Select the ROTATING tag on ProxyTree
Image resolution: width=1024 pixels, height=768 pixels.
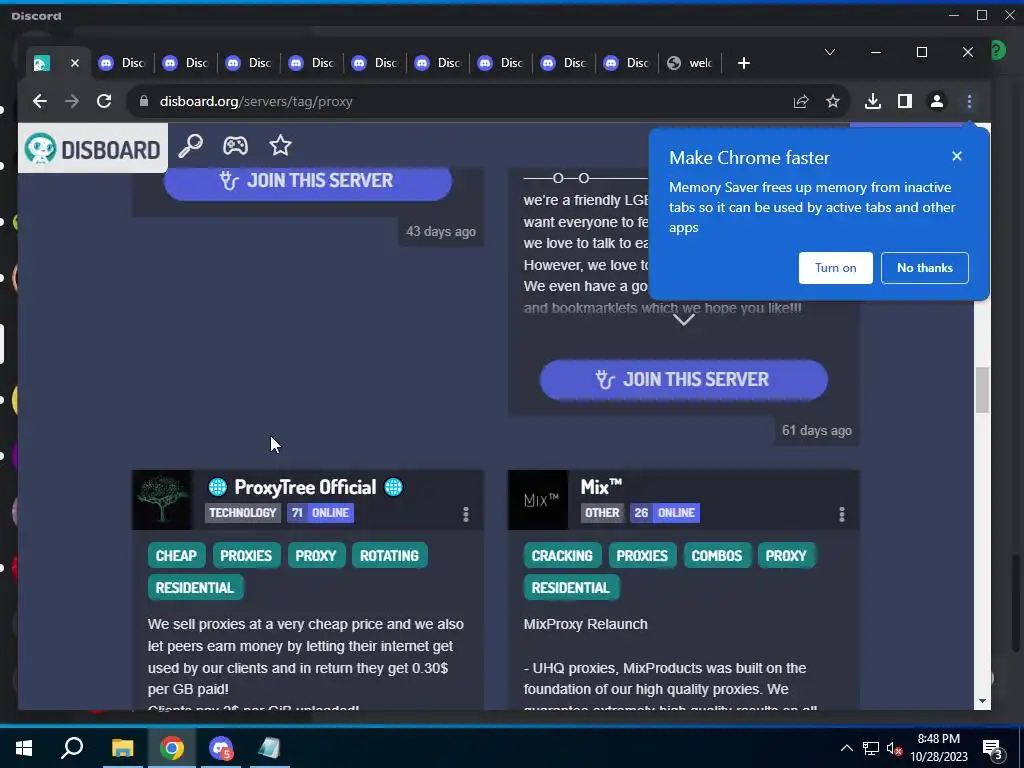point(389,556)
